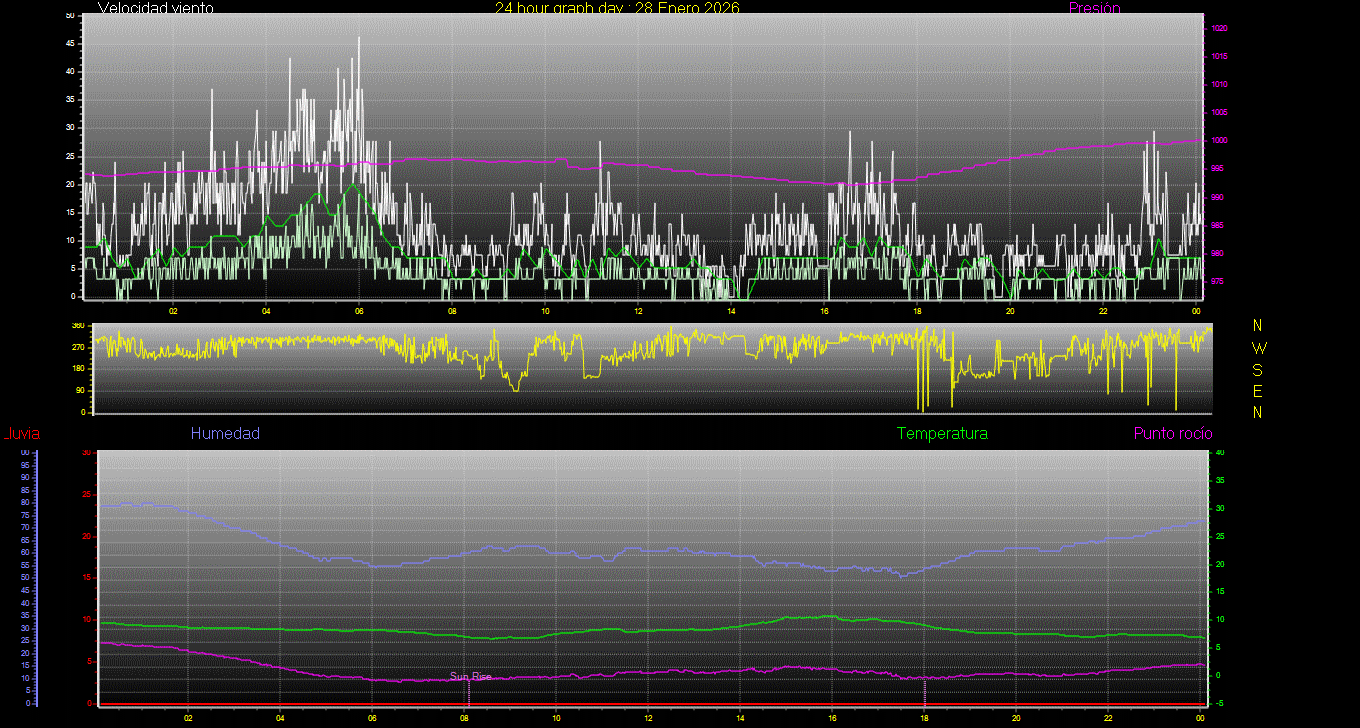1360x728 pixels.
Task: Click the highest wind gust peak near 06
Action: 359,40
